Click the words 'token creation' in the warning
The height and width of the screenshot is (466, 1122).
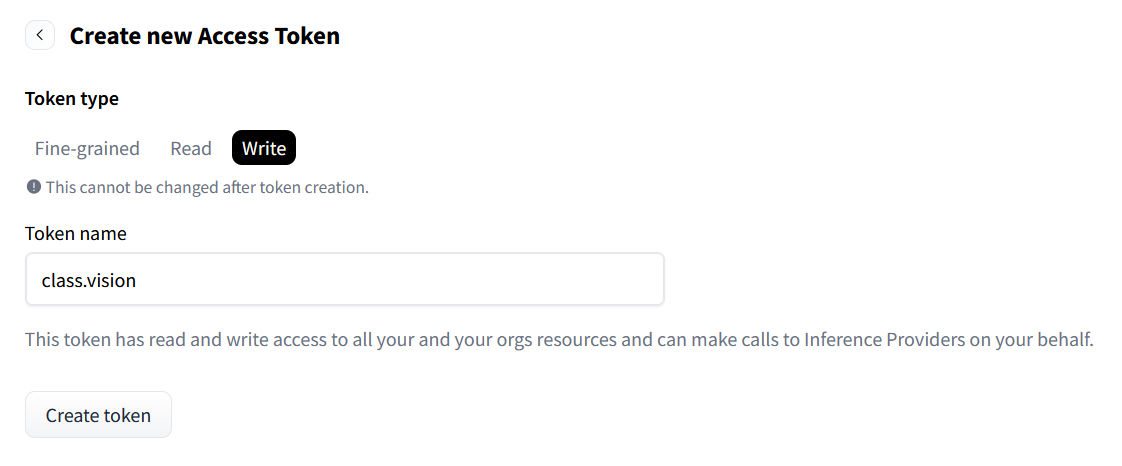point(318,188)
